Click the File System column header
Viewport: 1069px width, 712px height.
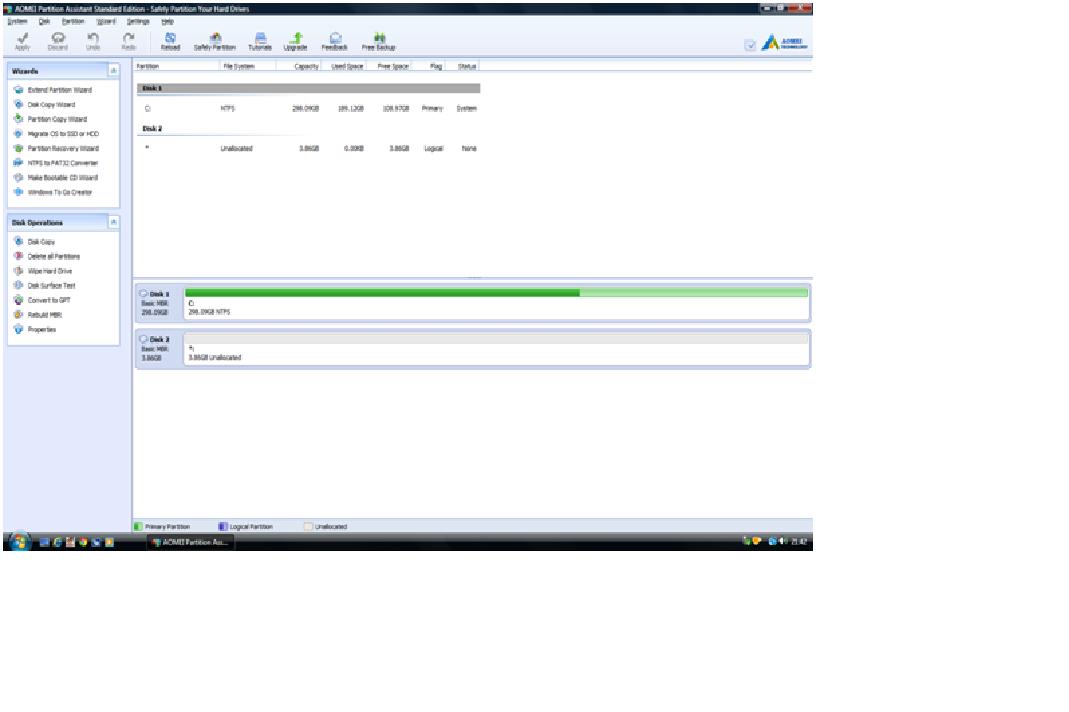(x=248, y=66)
